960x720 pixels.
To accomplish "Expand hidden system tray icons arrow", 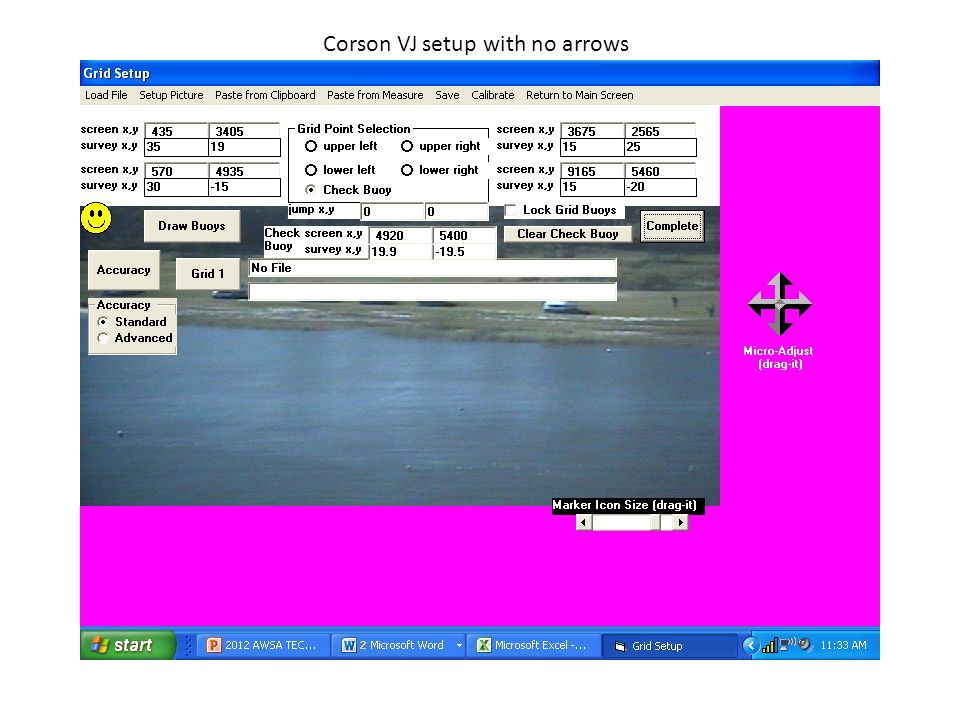I will click(x=751, y=645).
